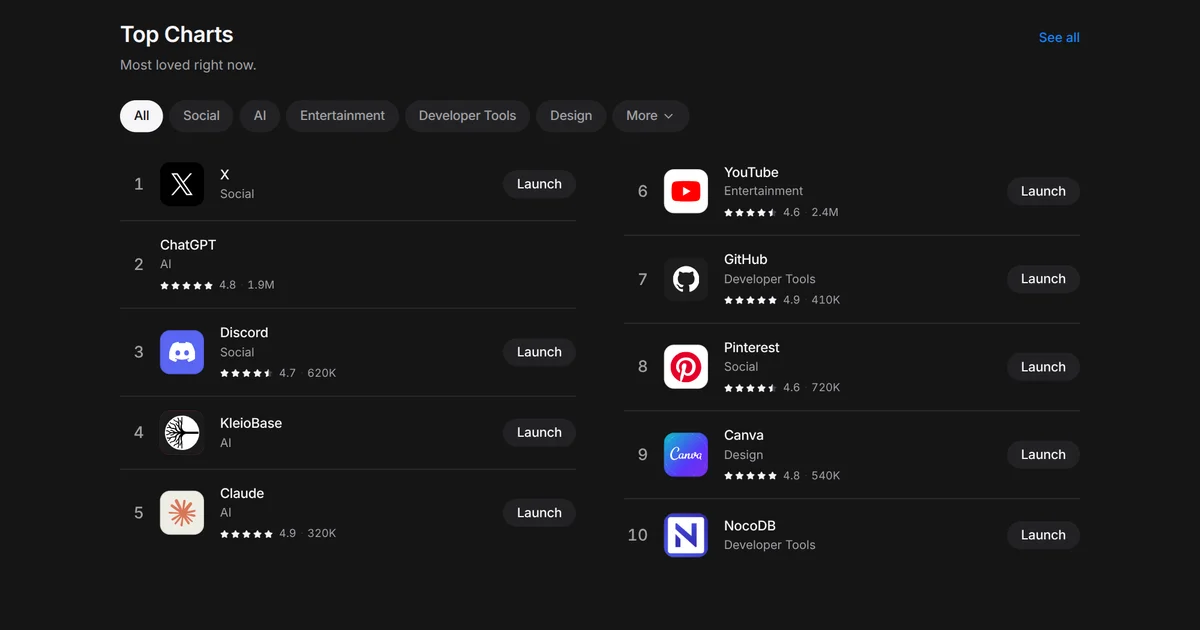Launch Canva
The width and height of the screenshot is (1200, 630).
[x=1043, y=455]
